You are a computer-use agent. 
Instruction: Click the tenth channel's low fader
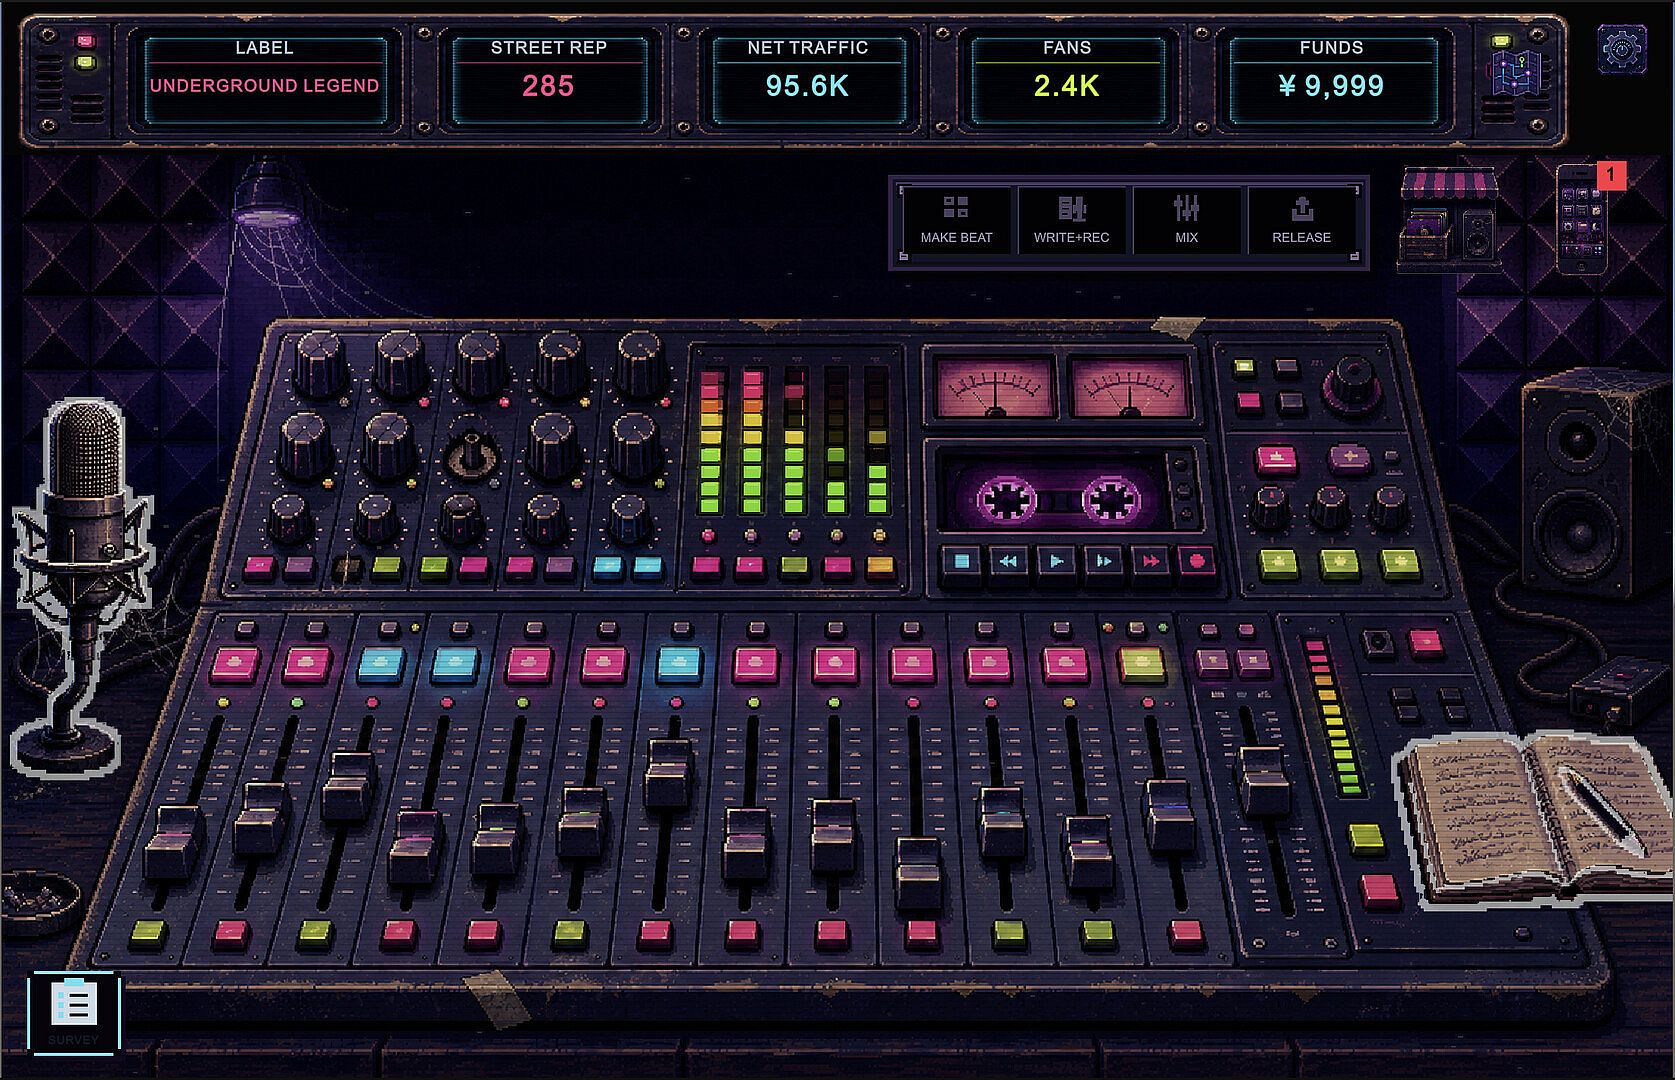918,874
